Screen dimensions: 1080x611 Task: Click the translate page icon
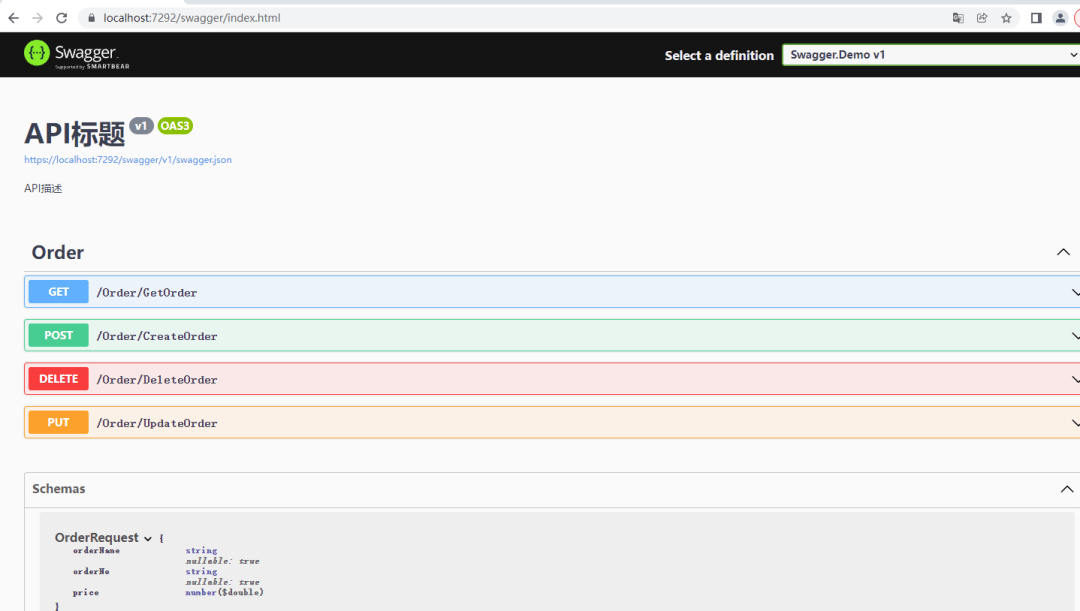[958, 18]
